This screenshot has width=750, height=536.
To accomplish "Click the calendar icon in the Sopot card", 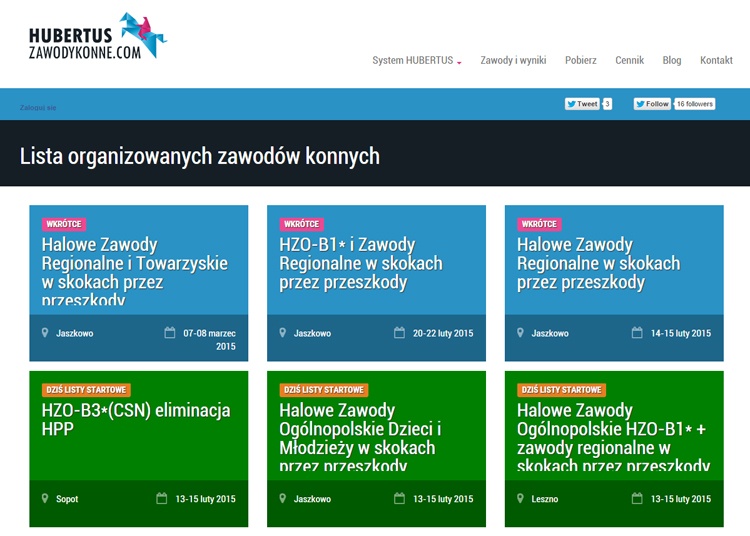I will point(162,499).
